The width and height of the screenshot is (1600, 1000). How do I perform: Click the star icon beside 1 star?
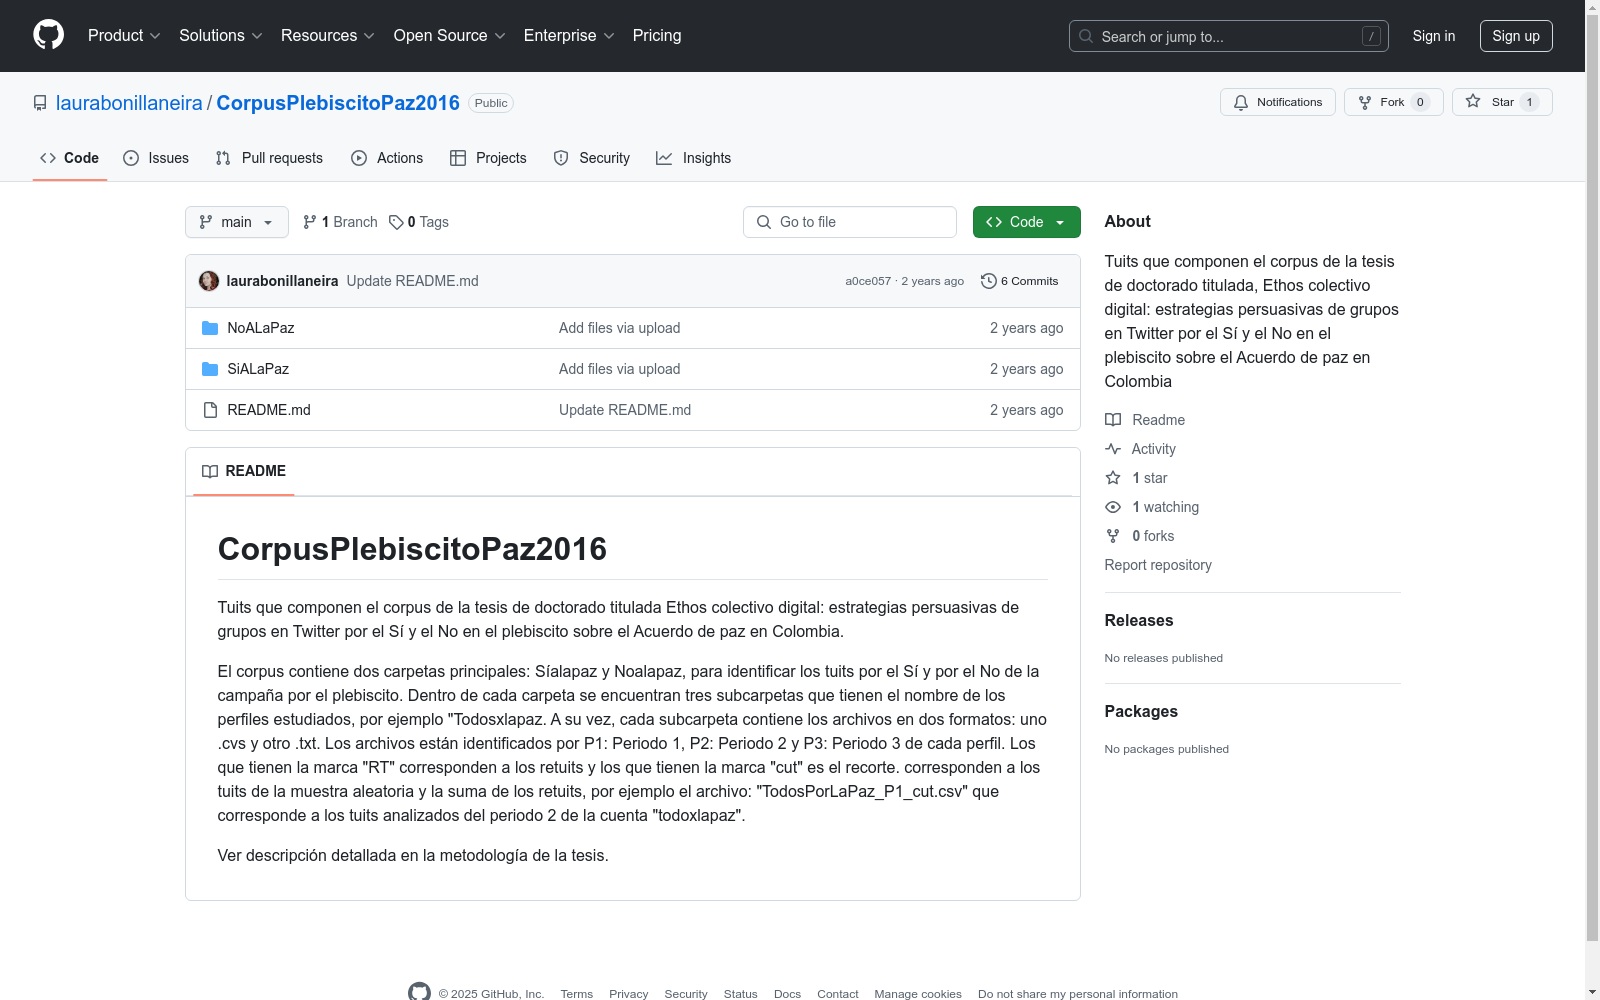pos(1113,478)
